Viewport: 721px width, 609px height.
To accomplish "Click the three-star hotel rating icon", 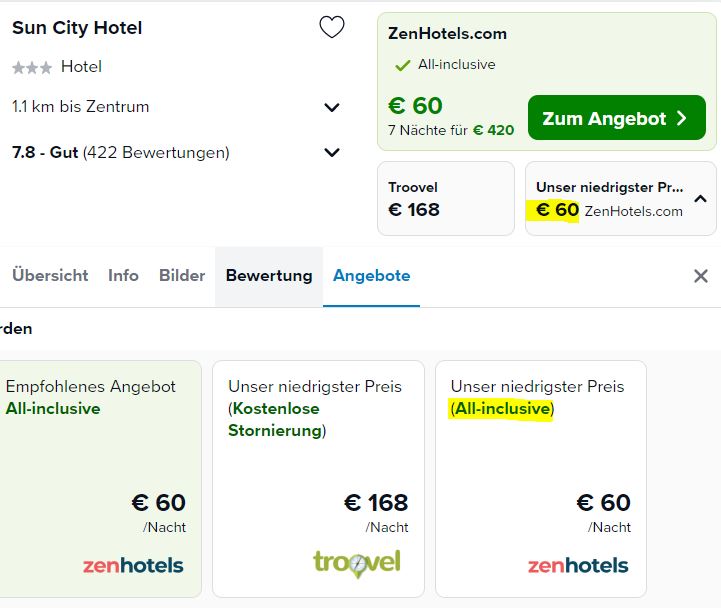I will point(32,68).
